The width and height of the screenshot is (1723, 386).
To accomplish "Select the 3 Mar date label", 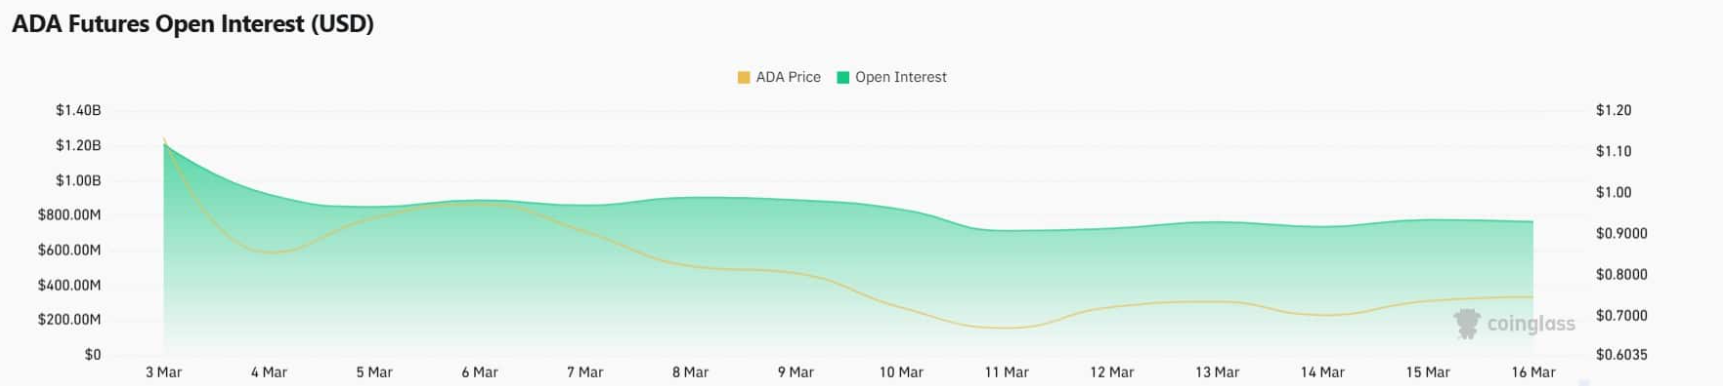I will [x=164, y=372].
